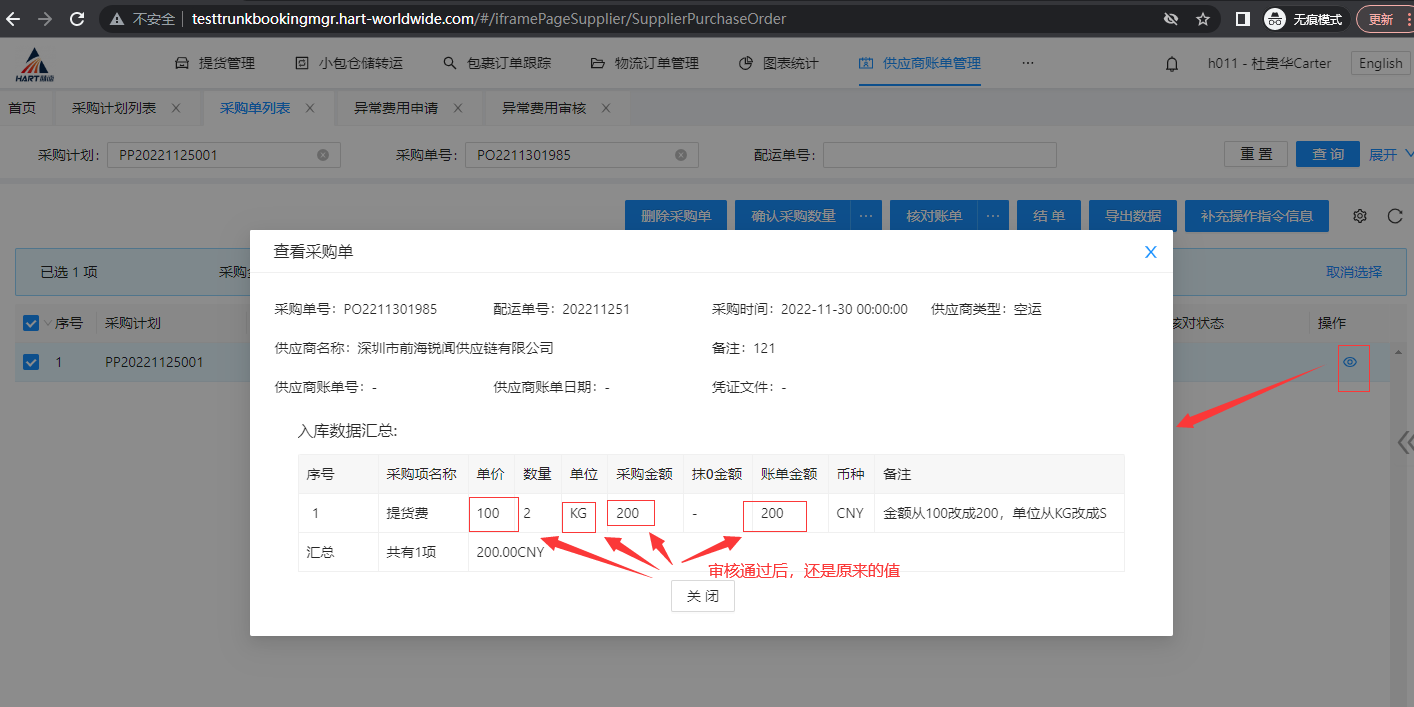1414x707 pixels.
Task: Open the table column settings gear
Action: pos(1359,216)
